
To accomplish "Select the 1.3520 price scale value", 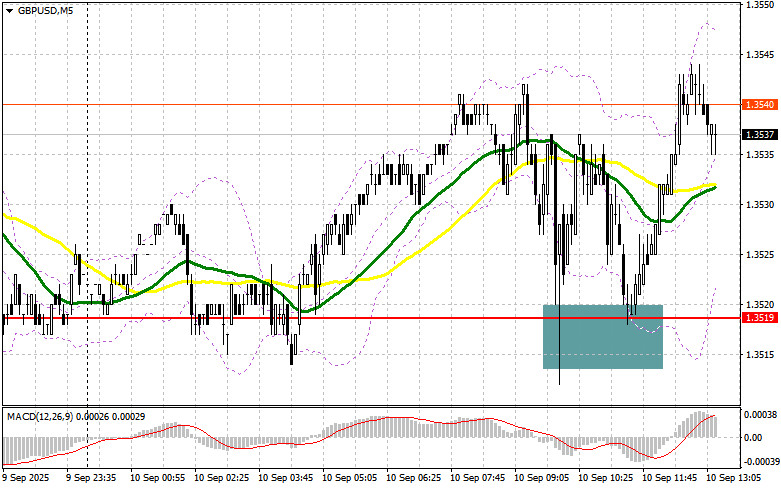I will click(760, 304).
